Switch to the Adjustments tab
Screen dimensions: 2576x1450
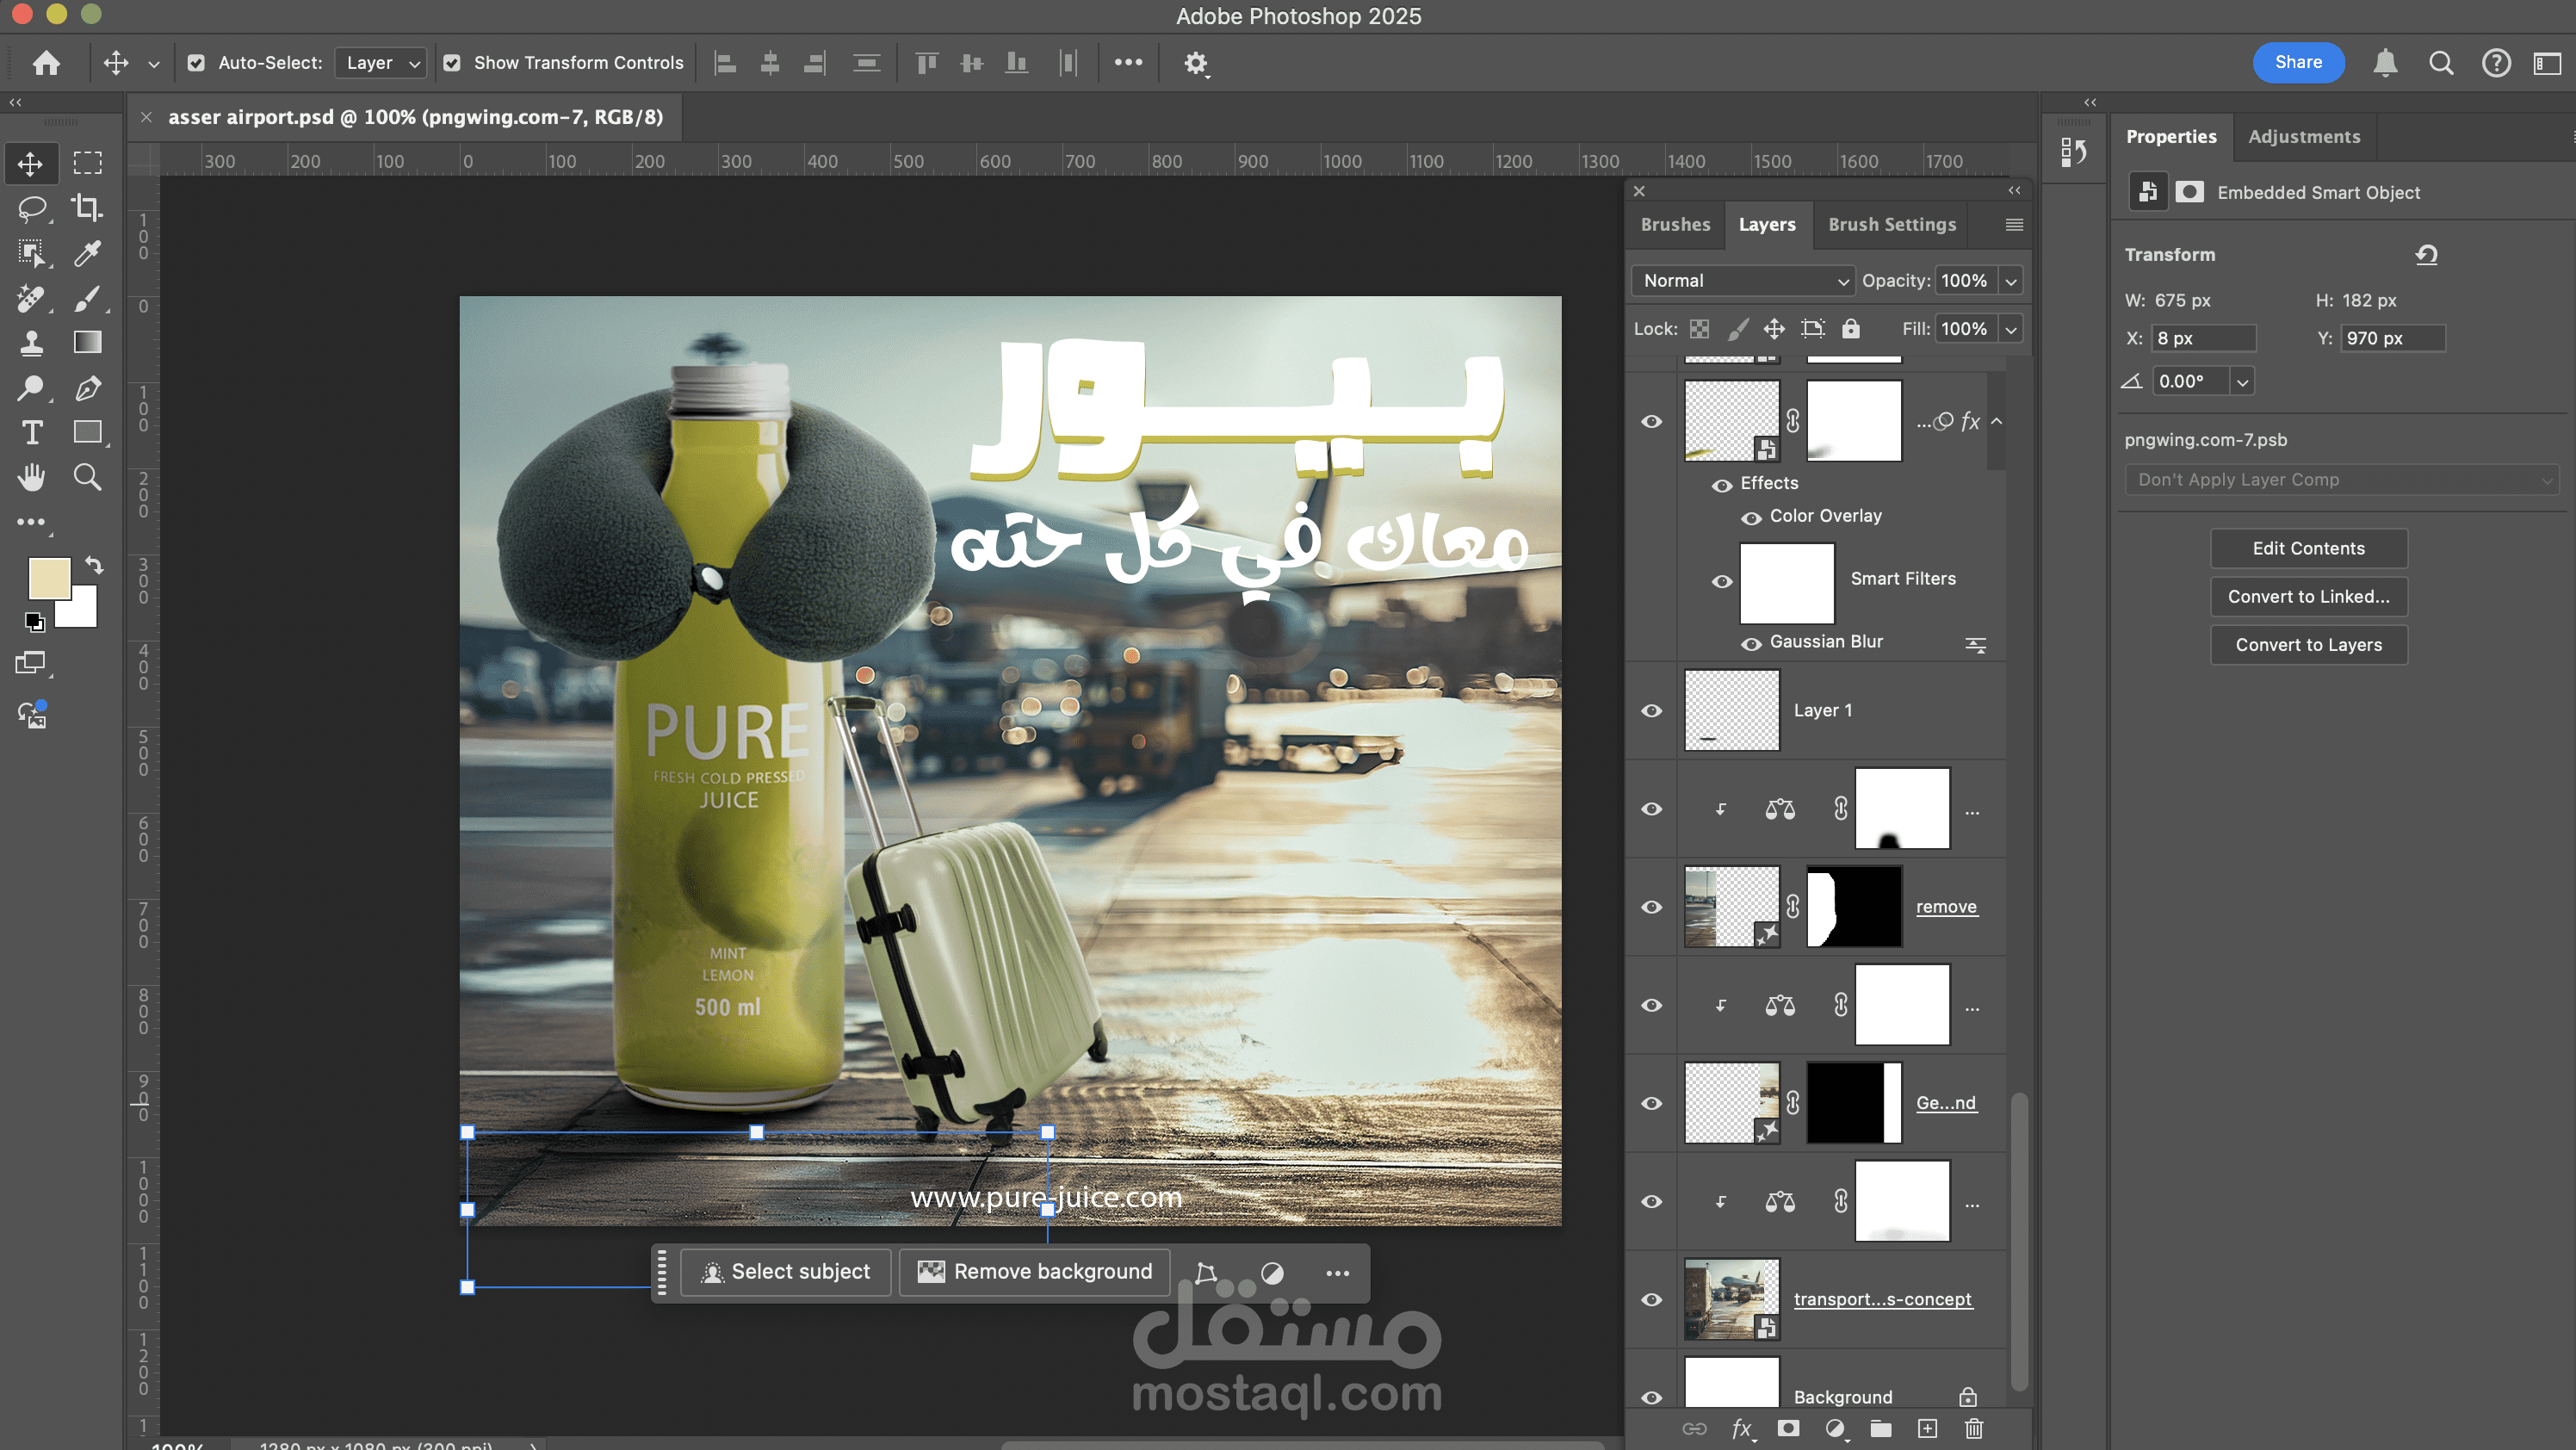pyautogui.click(x=2304, y=137)
